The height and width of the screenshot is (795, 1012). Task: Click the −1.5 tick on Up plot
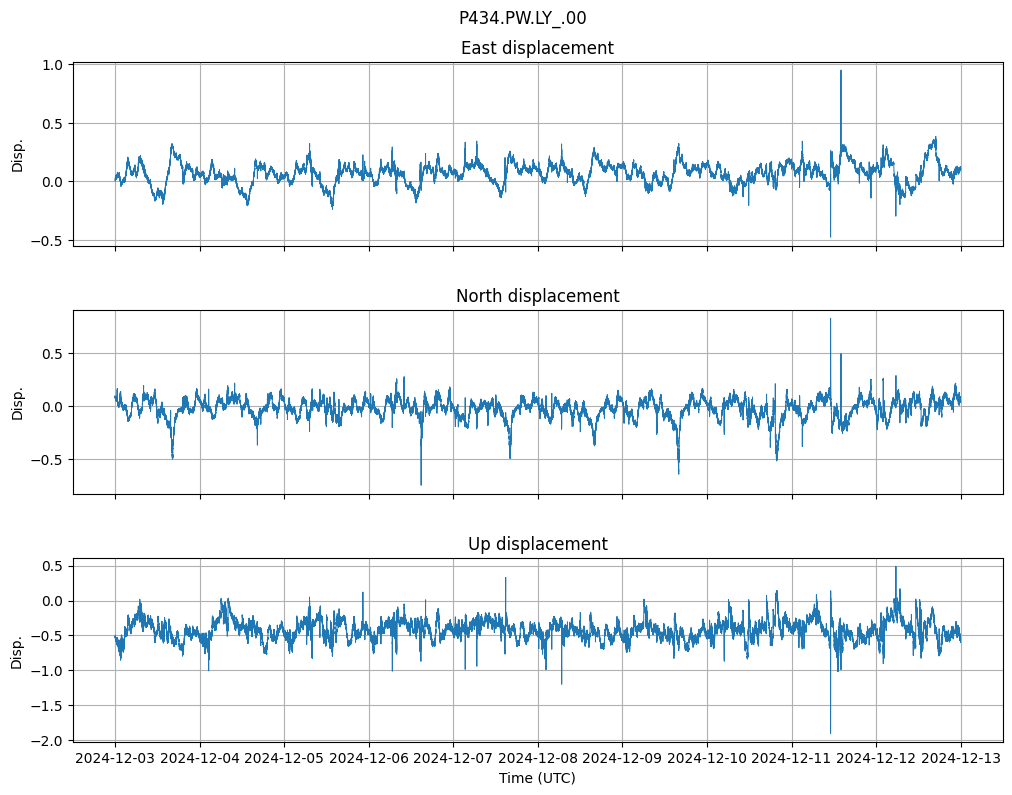47,706
